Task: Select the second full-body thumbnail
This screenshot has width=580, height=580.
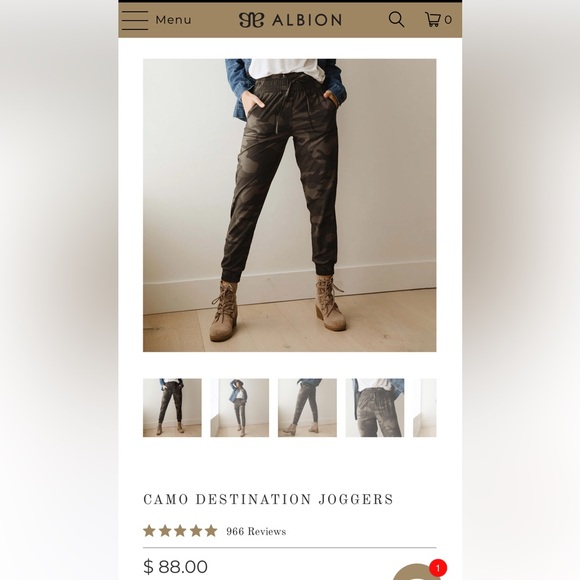Action: click(240, 408)
